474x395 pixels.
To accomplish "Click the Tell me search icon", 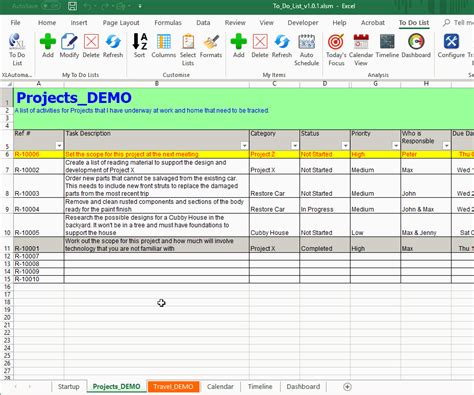I will [x=446, y=23].
